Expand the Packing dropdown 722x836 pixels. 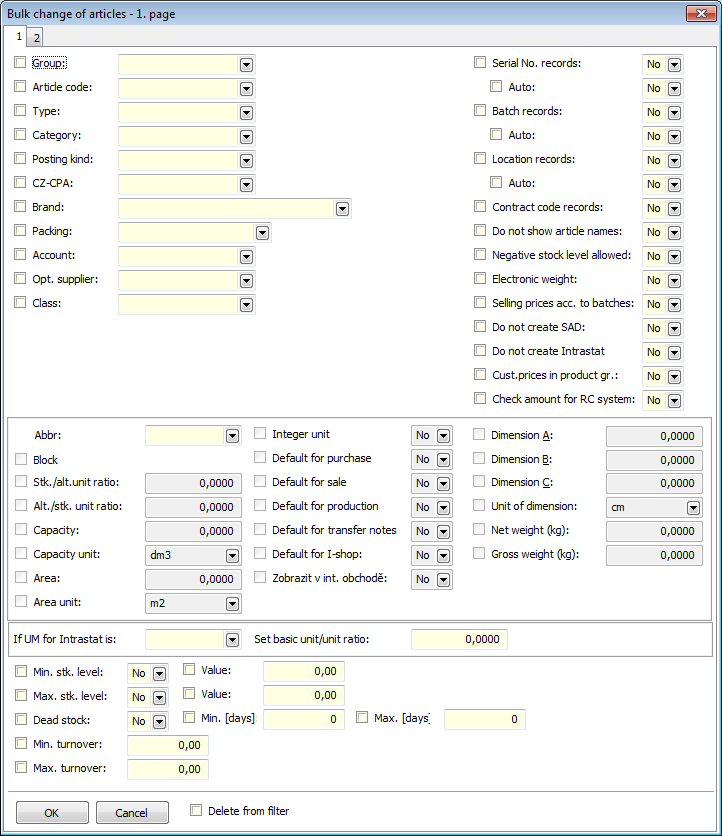tap(262, 232)
